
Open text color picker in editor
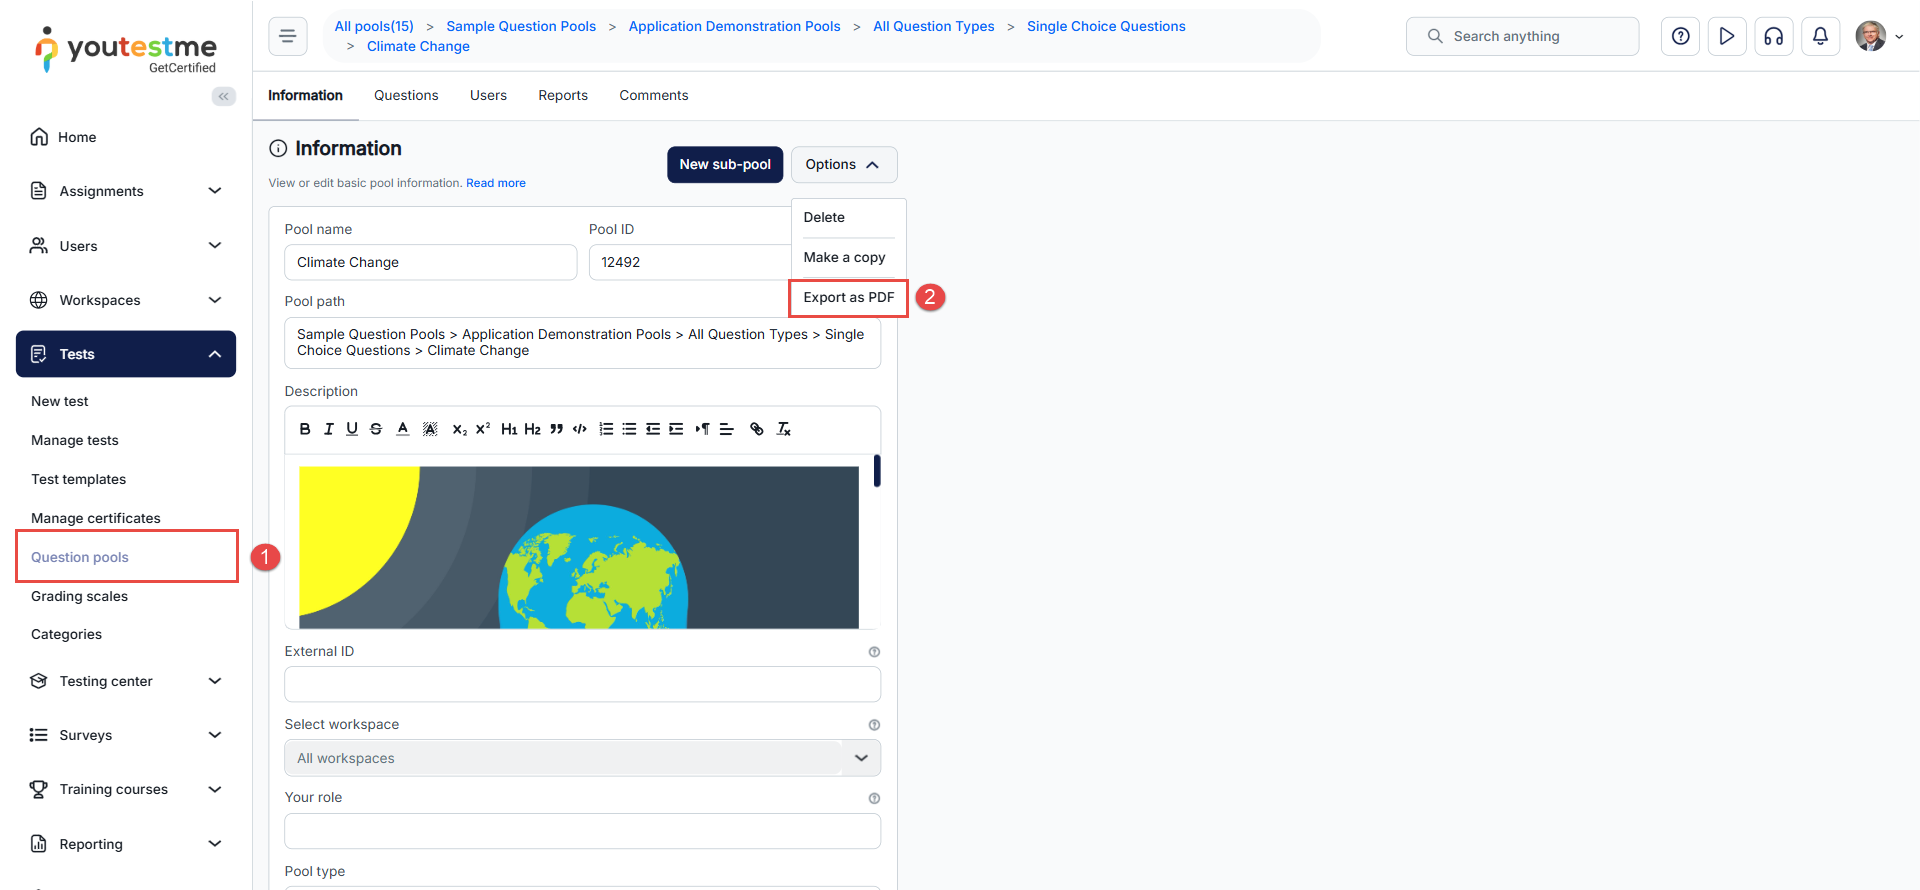click(x=403, y=429)
